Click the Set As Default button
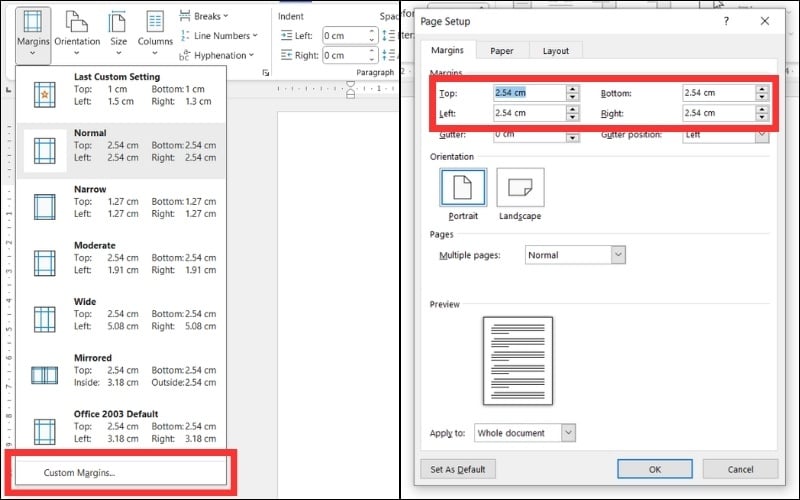The width and height of the screenshot is (800, 500). tap(458, 469)
